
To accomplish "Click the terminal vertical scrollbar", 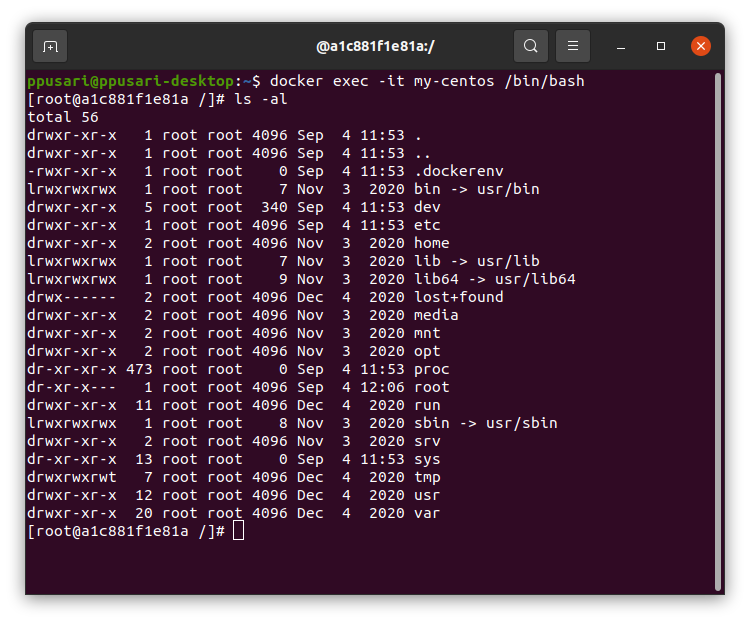I will [717, 332].
